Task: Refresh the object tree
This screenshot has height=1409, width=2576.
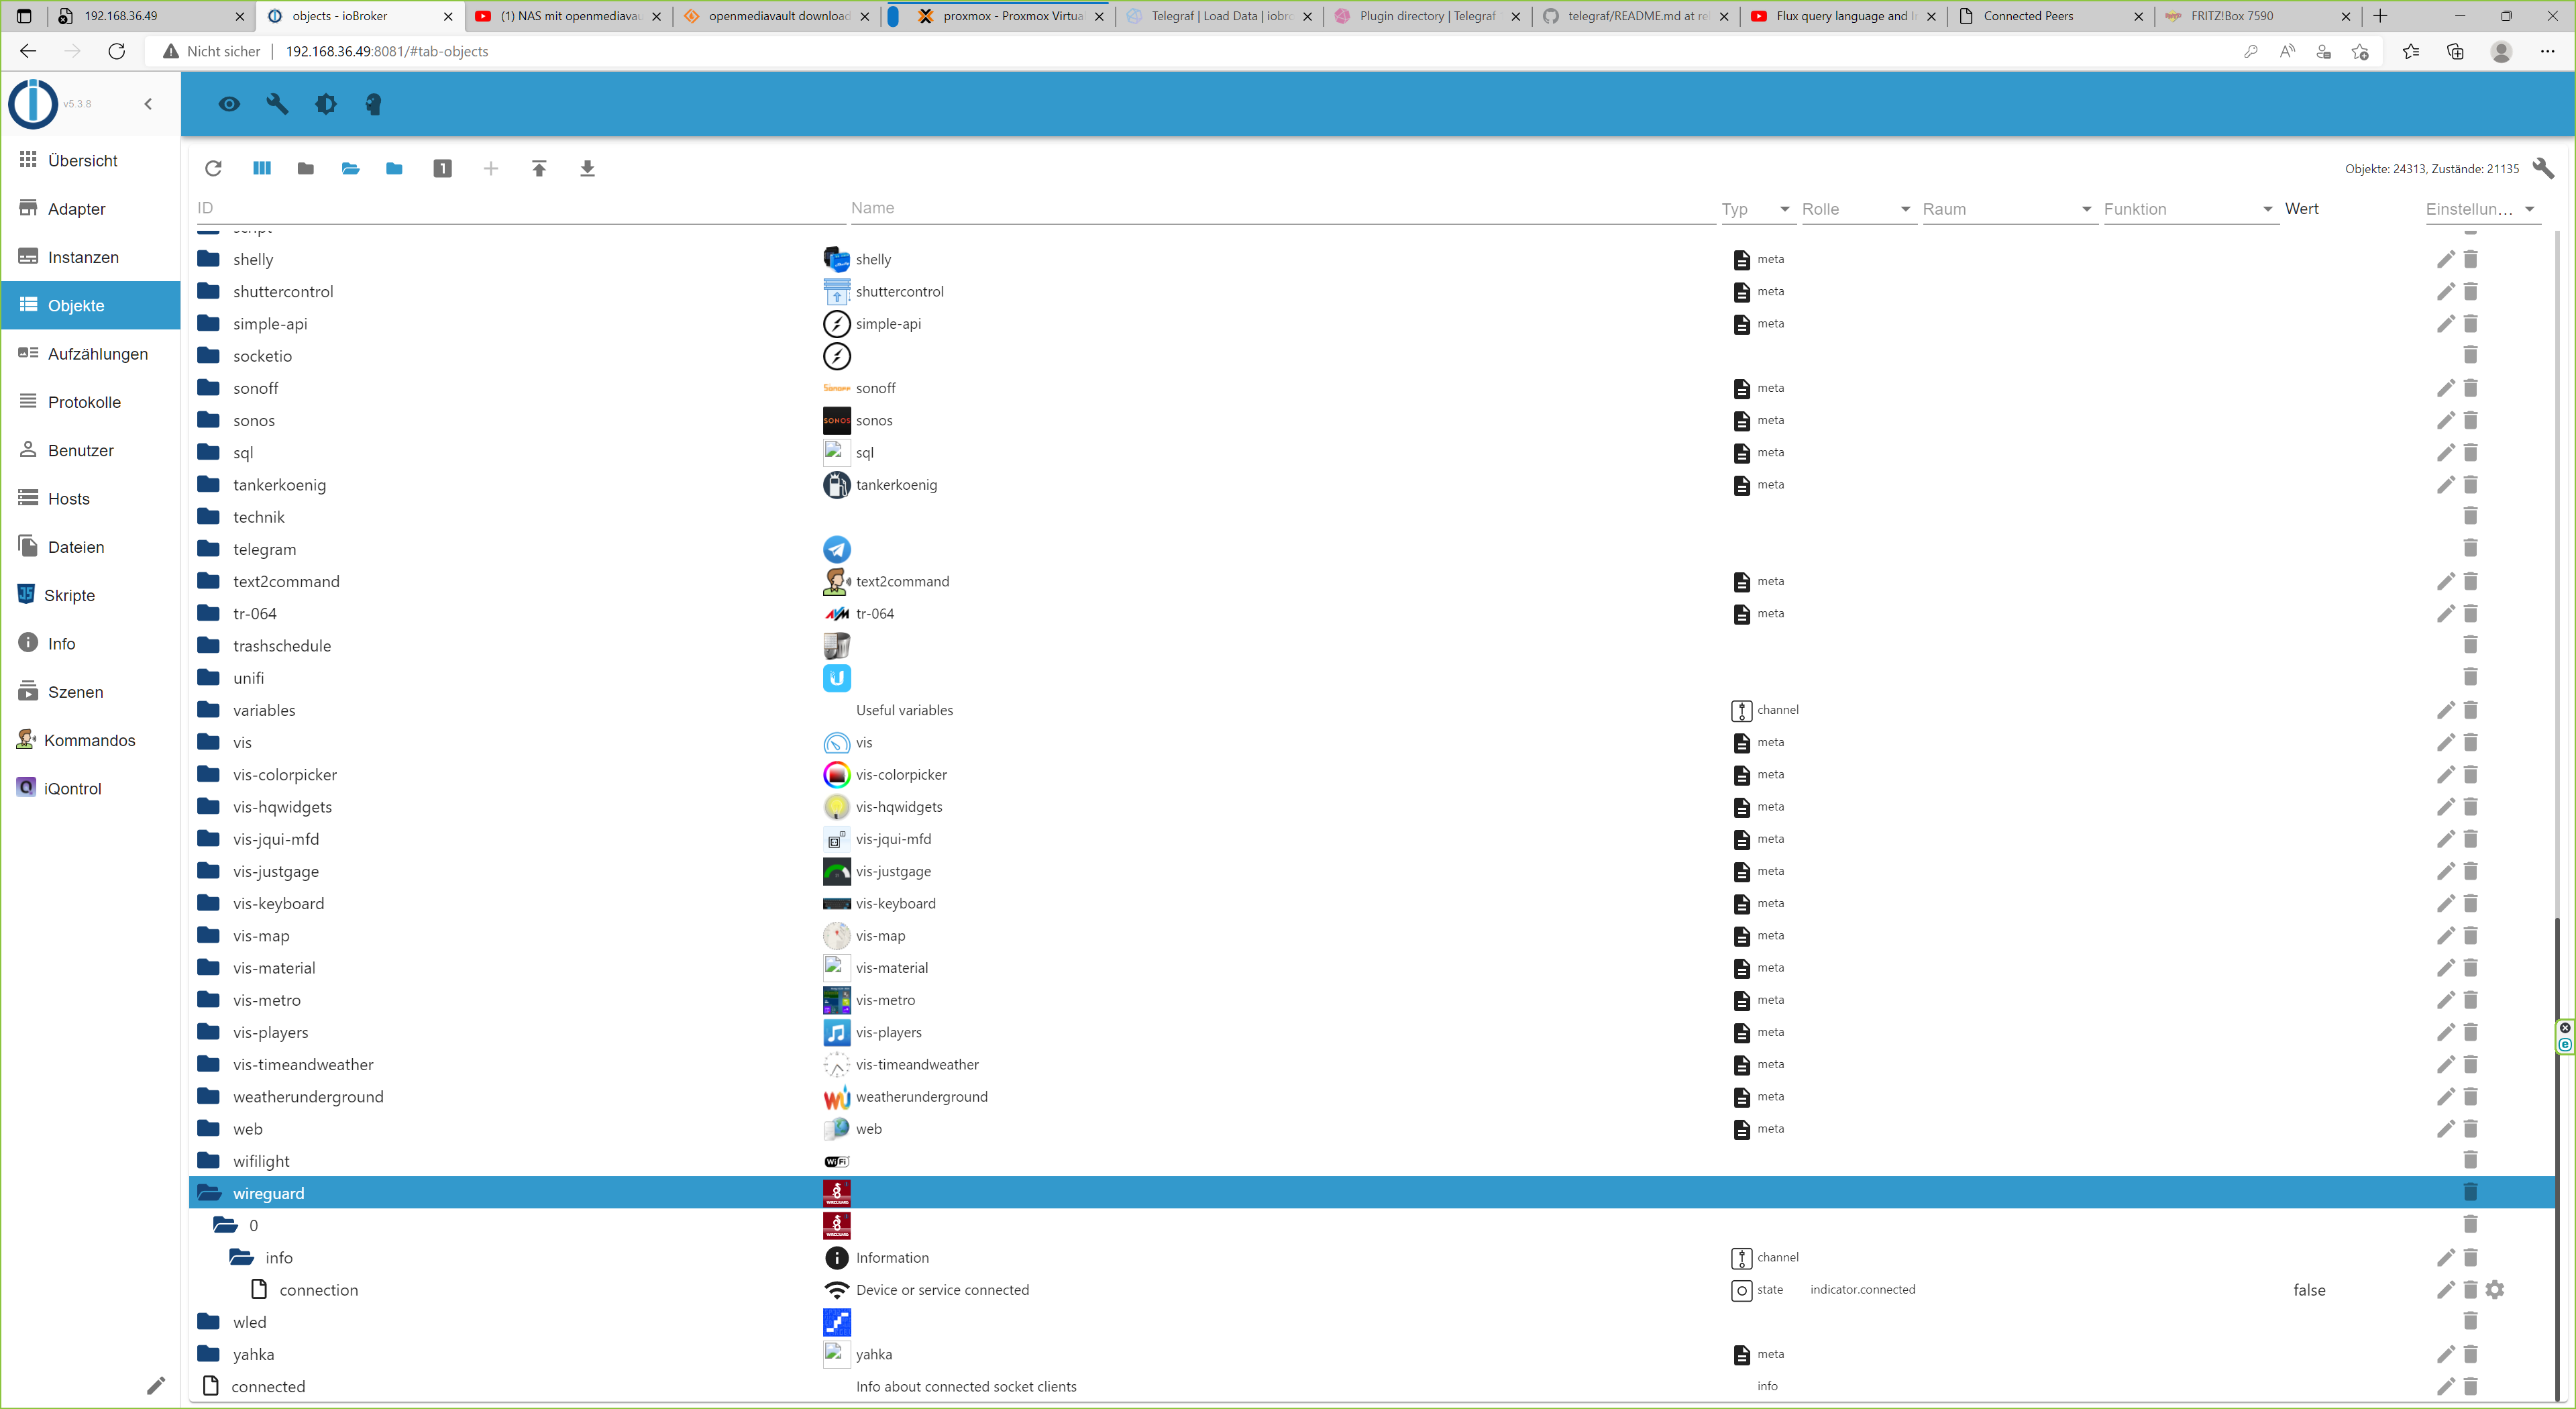Action: coord(213,169)
